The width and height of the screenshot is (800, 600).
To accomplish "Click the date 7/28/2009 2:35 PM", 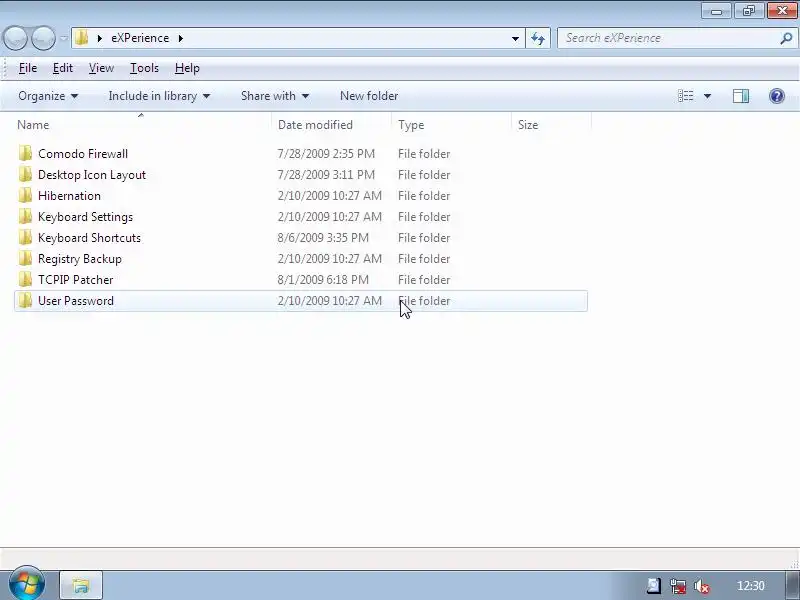I will click(x=326, y=154).
